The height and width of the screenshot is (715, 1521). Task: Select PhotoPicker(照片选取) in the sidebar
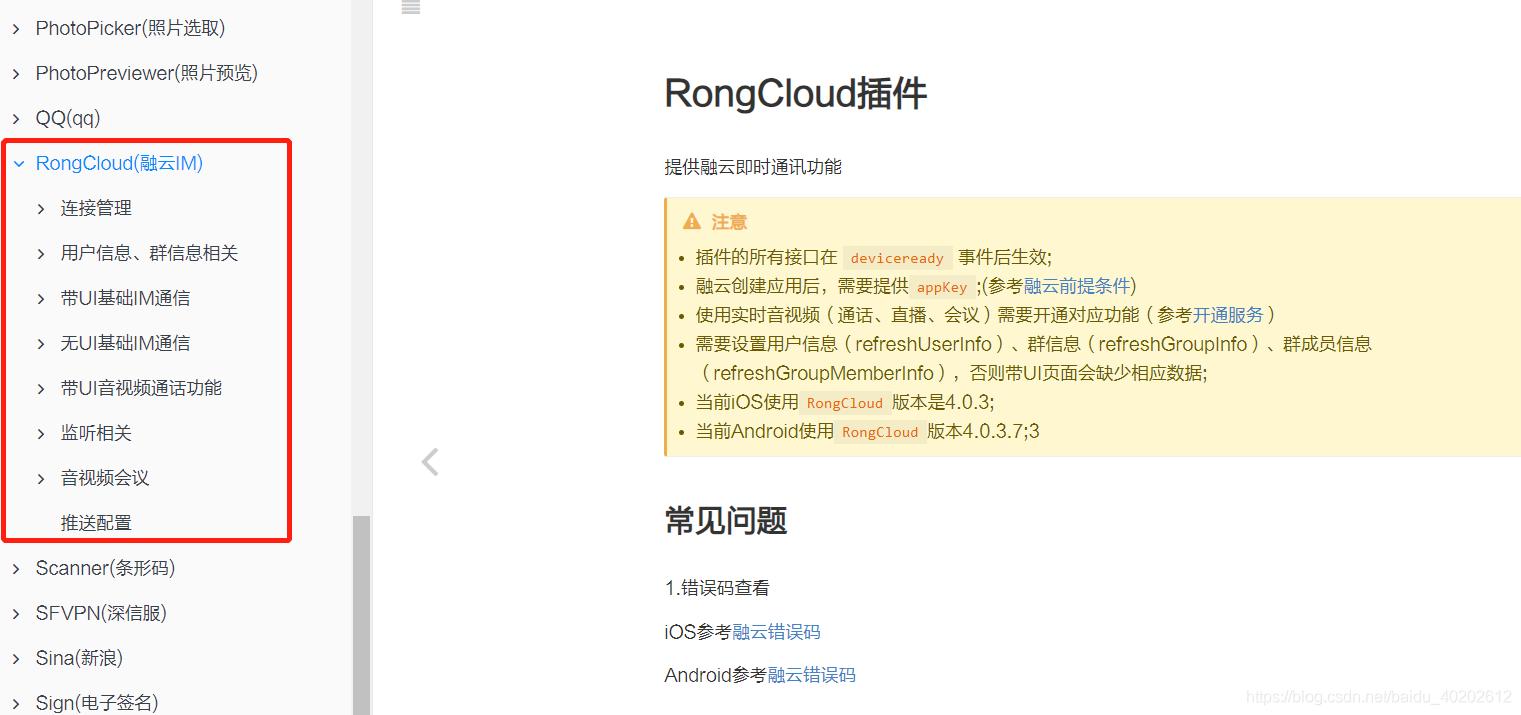(130, 27)
